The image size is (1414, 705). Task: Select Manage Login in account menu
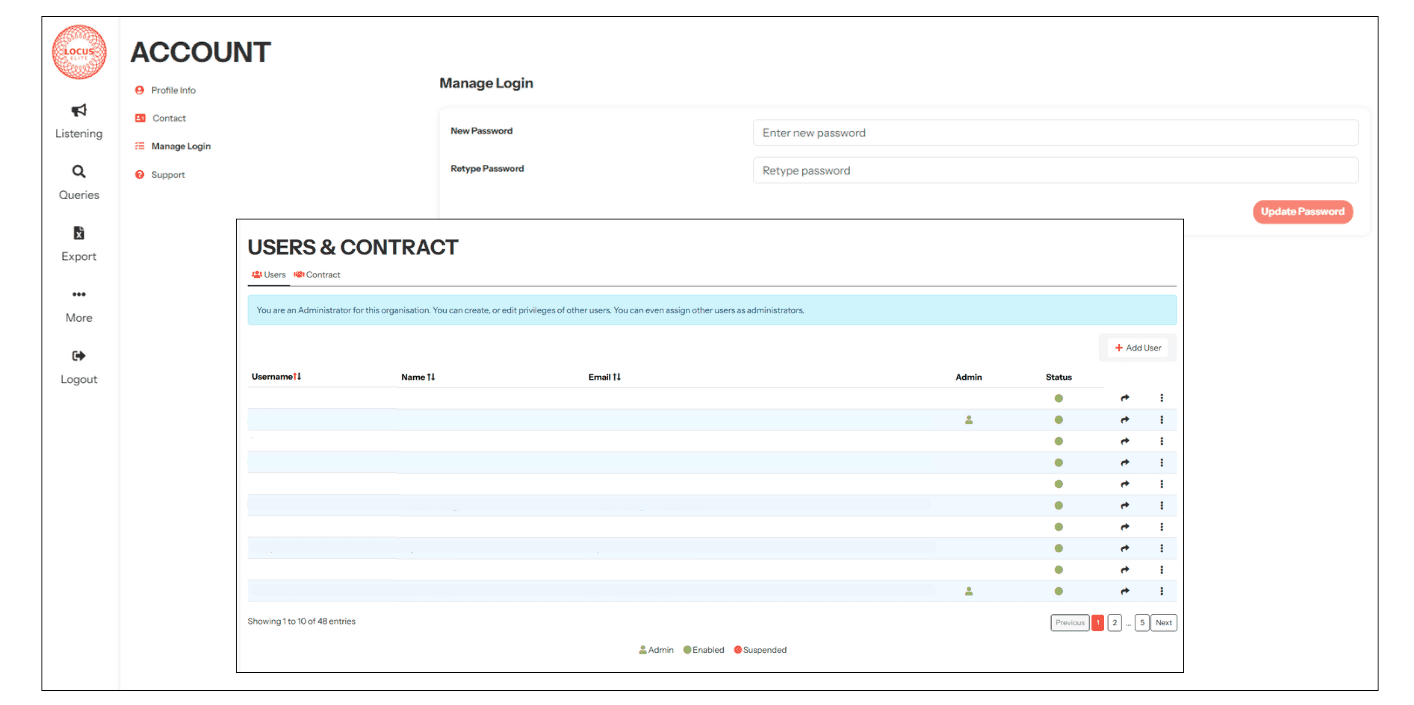point(180,146)
